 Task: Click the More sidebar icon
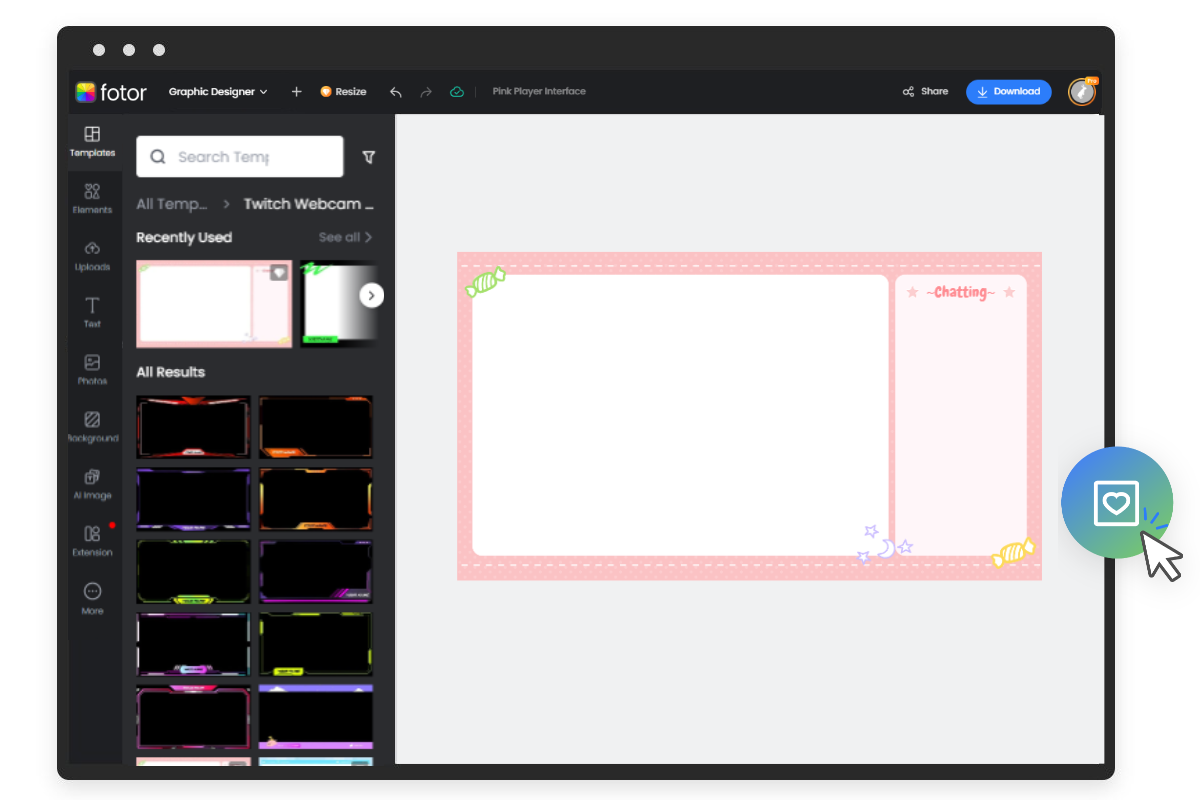(x=92, y=597)
